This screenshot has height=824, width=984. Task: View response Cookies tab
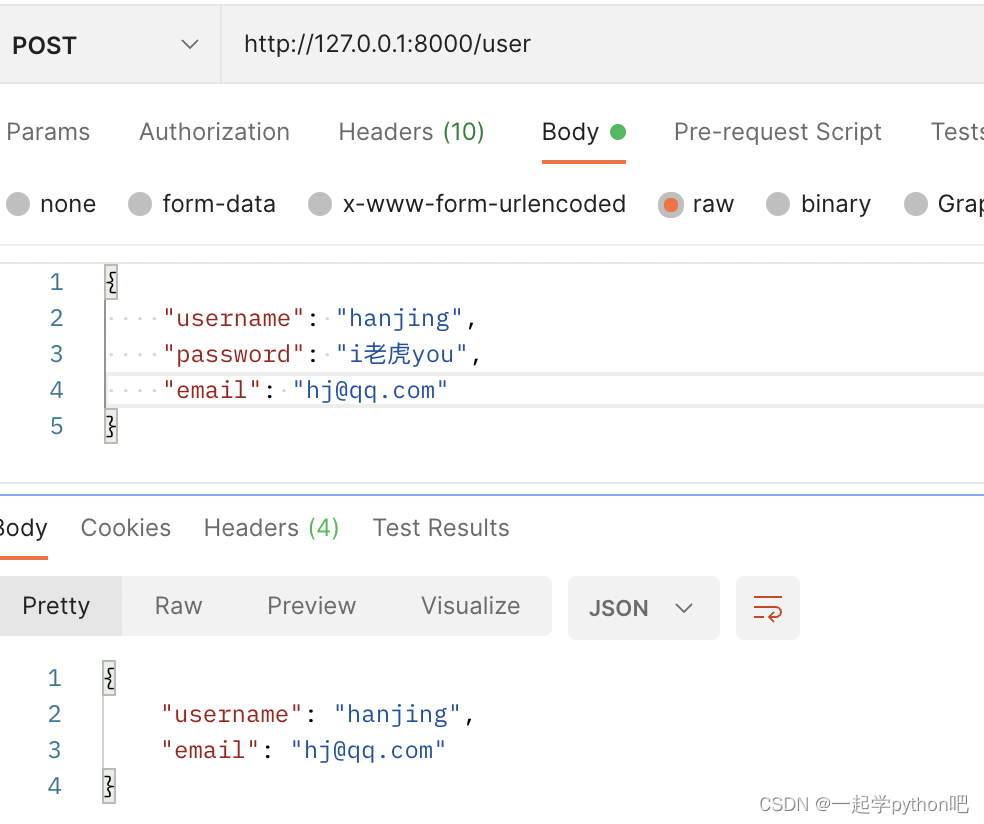126,528
